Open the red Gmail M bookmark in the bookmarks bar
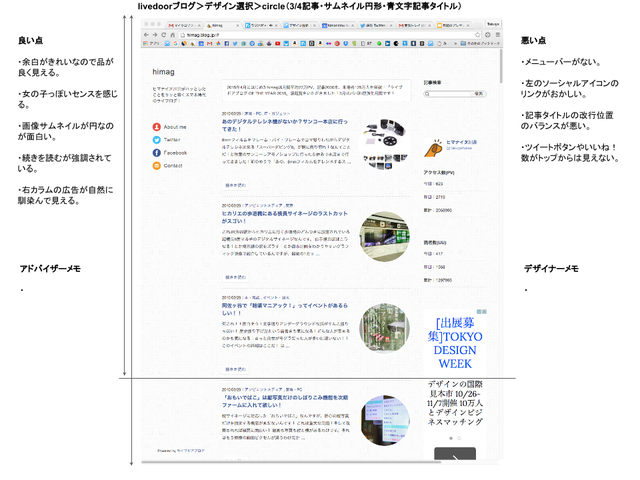Viewport: 640px width, 480px height. 209,43
